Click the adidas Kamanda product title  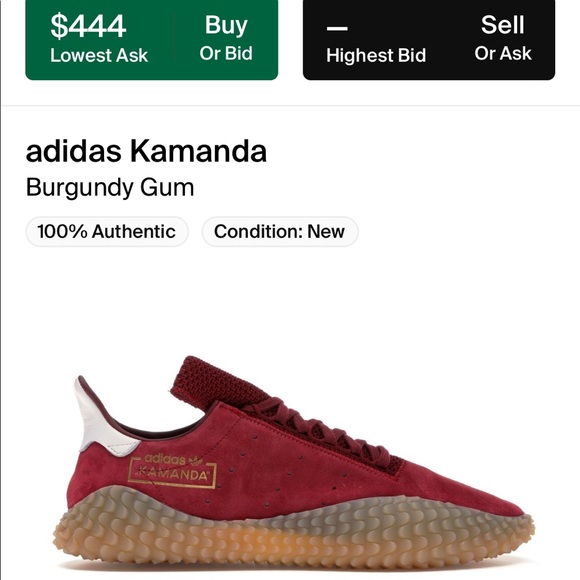tap(146, 151)
